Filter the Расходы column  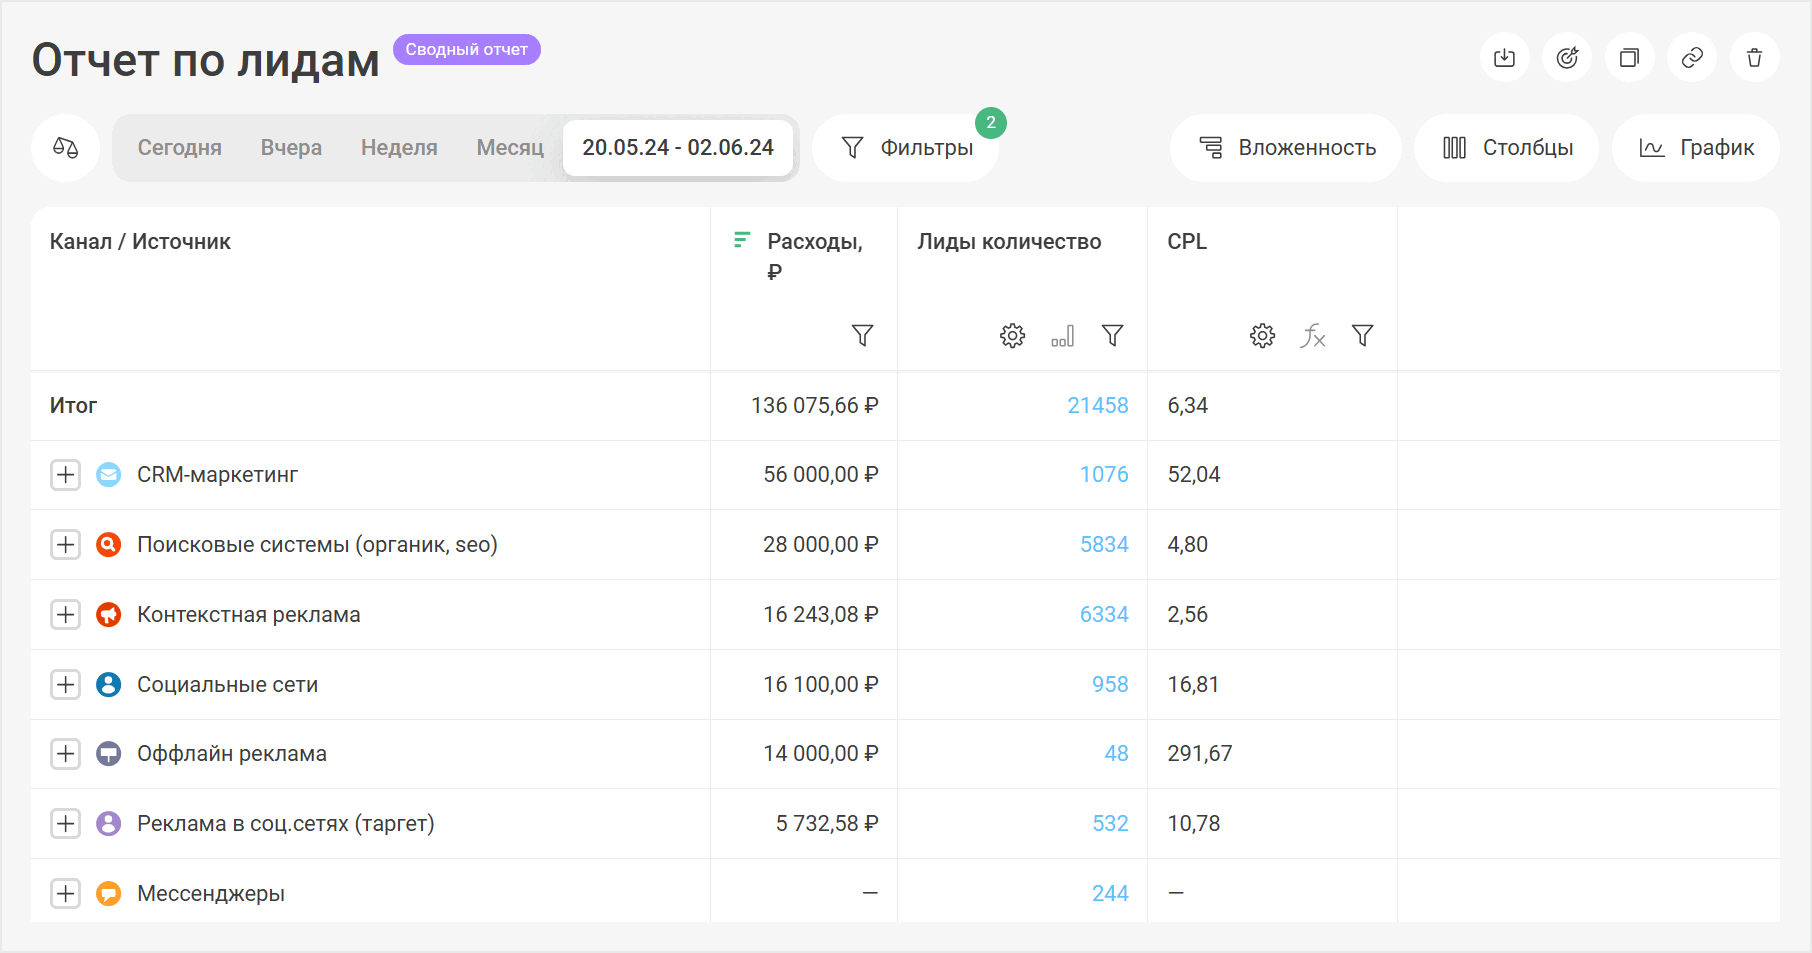[x=862, y=335]
